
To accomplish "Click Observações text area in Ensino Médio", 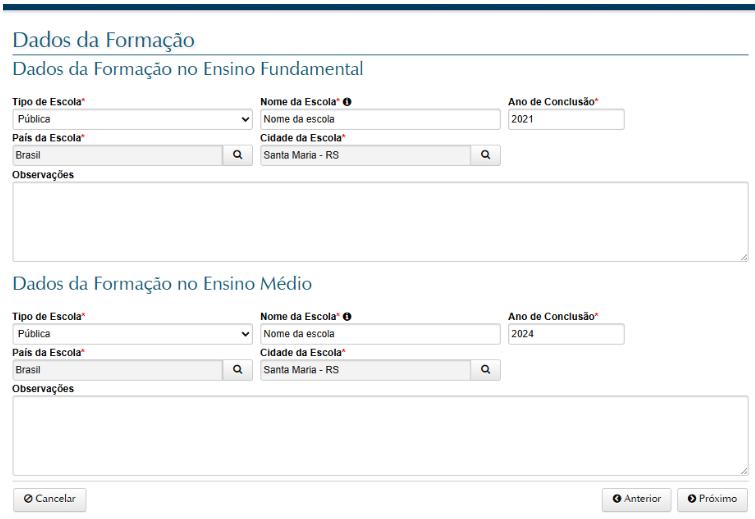I will (378, 434).
